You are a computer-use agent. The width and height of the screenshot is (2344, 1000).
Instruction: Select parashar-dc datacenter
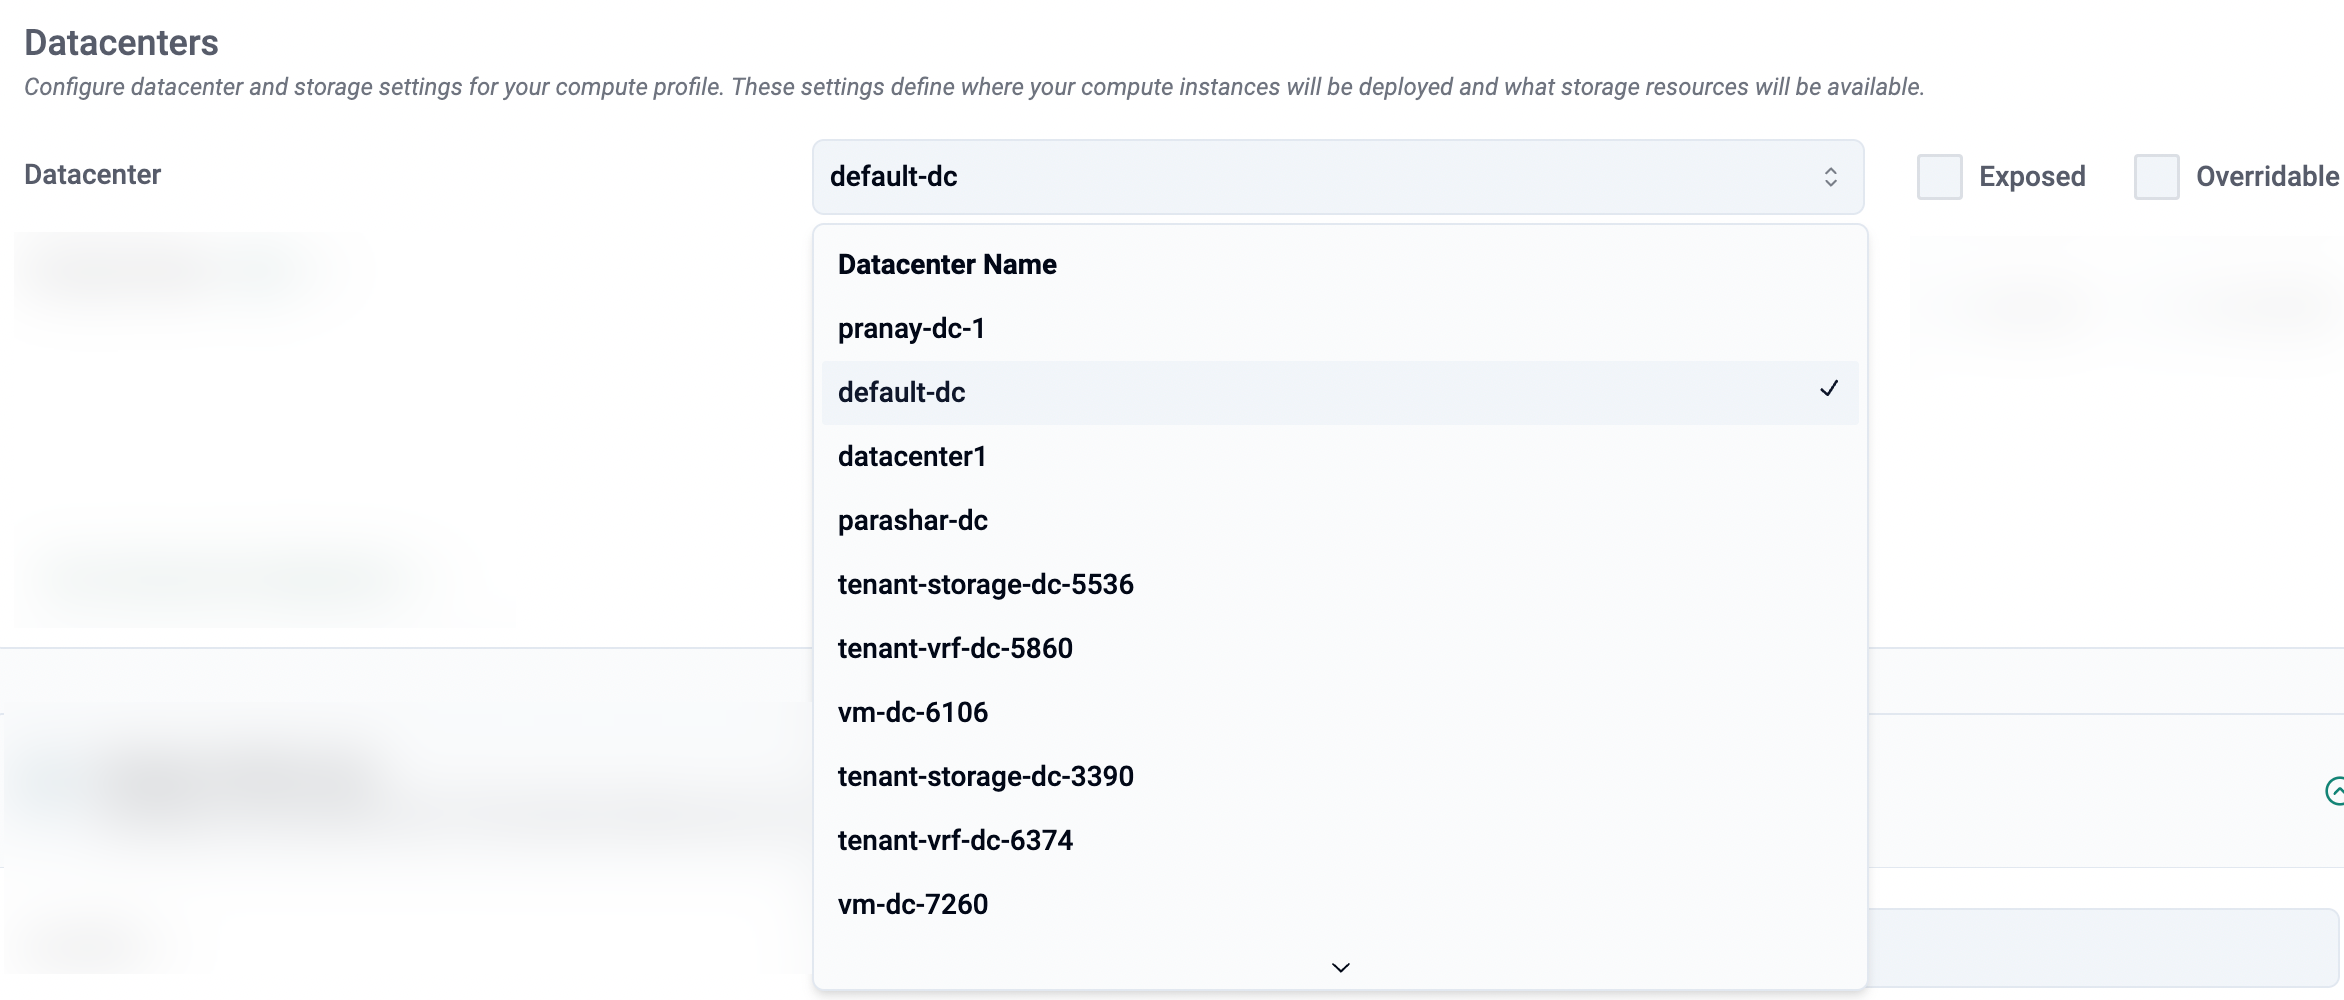[912, 521]
